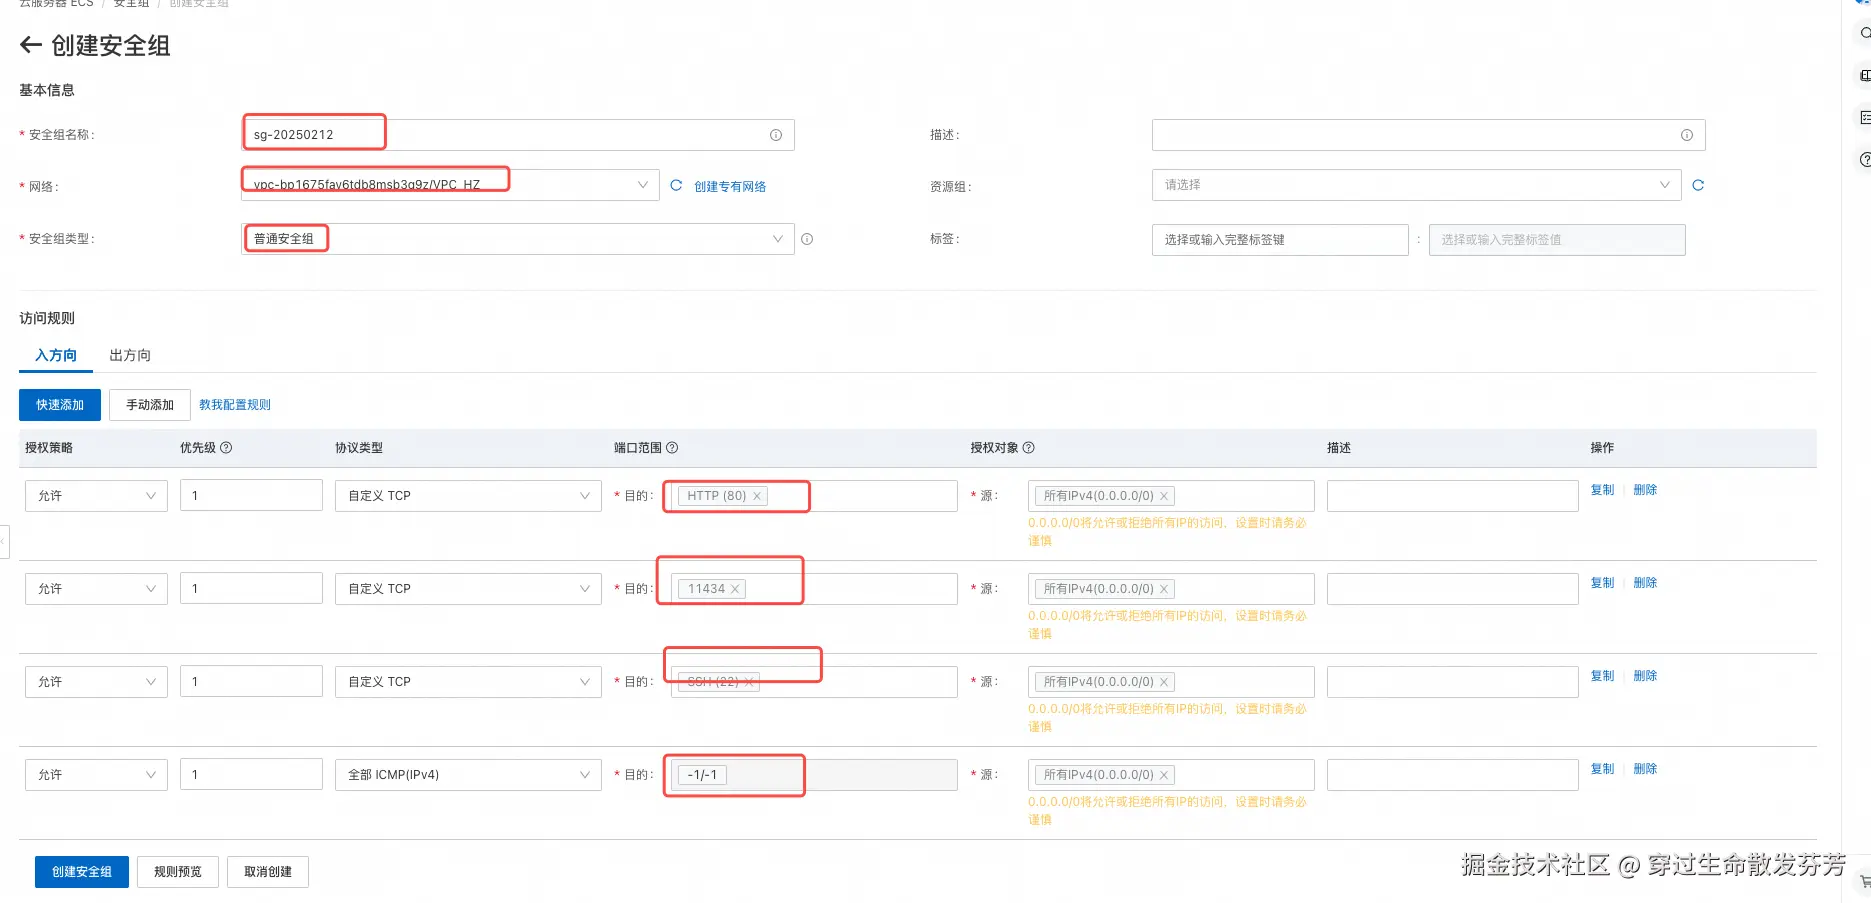Focus the 描述 field in 基本信息
1871x903 pixels.
click(x=1428, y=135)
